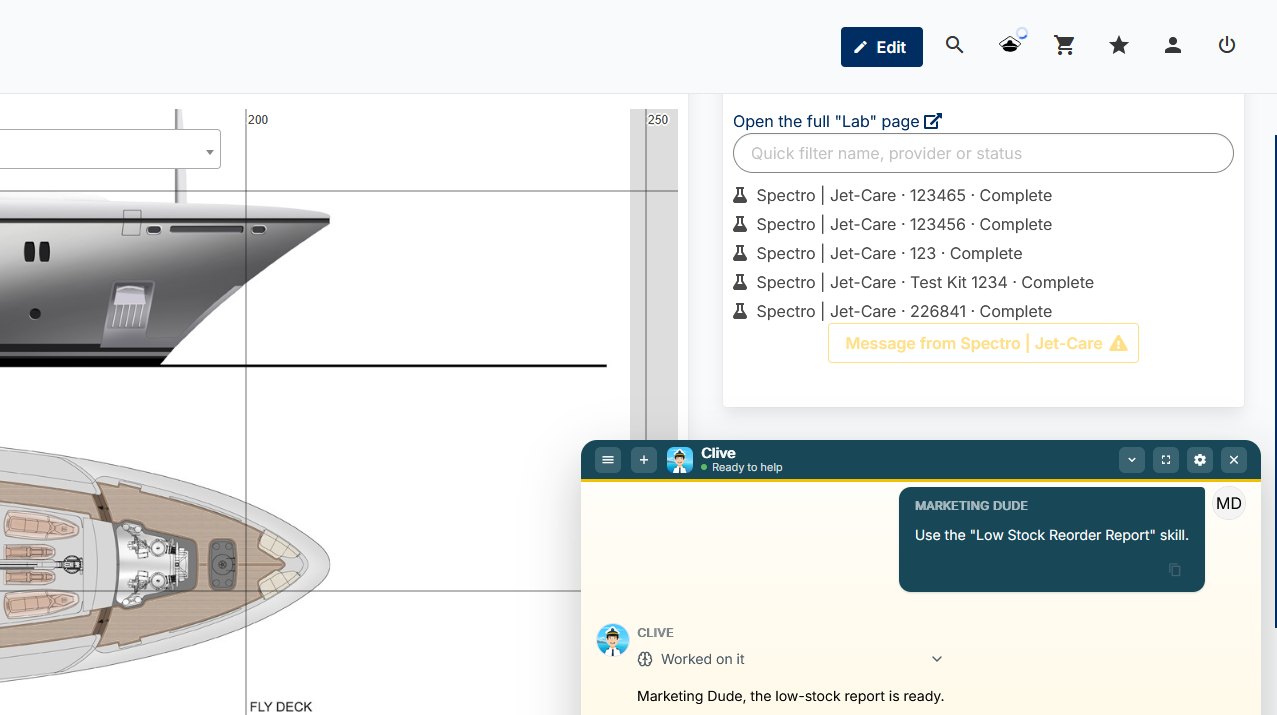The image size is (1277, 715).
Task: Open favorites star icon
Action: click(x=1119, y=45)
